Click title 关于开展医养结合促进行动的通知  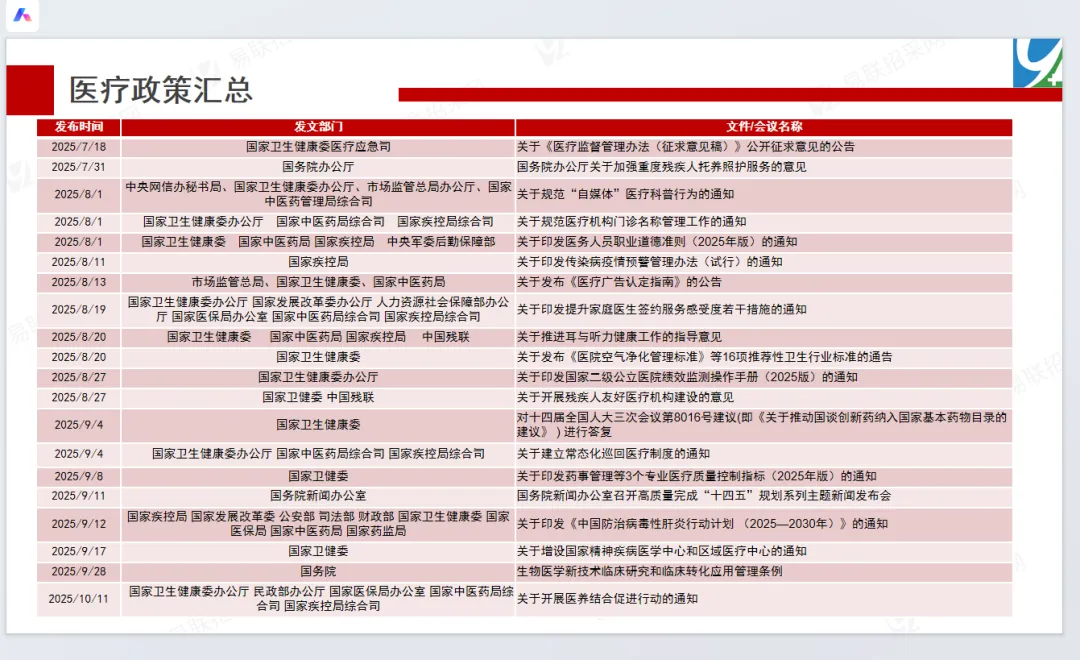608,599
